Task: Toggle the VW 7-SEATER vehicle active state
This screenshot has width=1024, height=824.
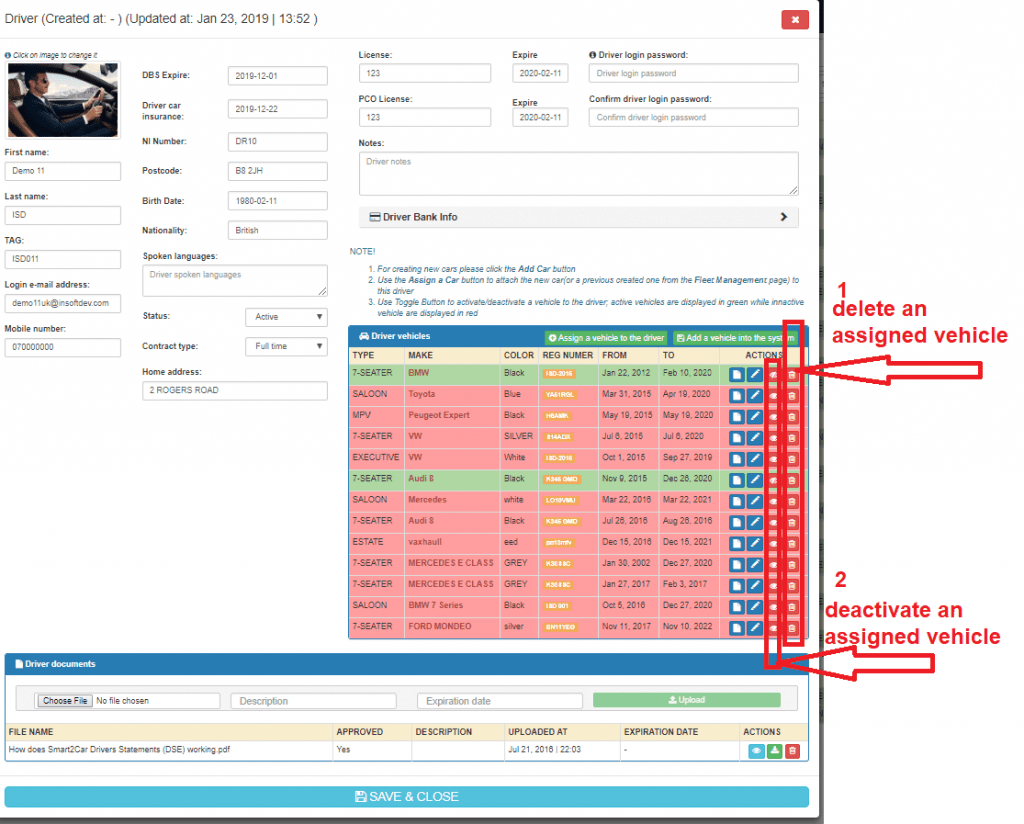Action: [775, 437]
